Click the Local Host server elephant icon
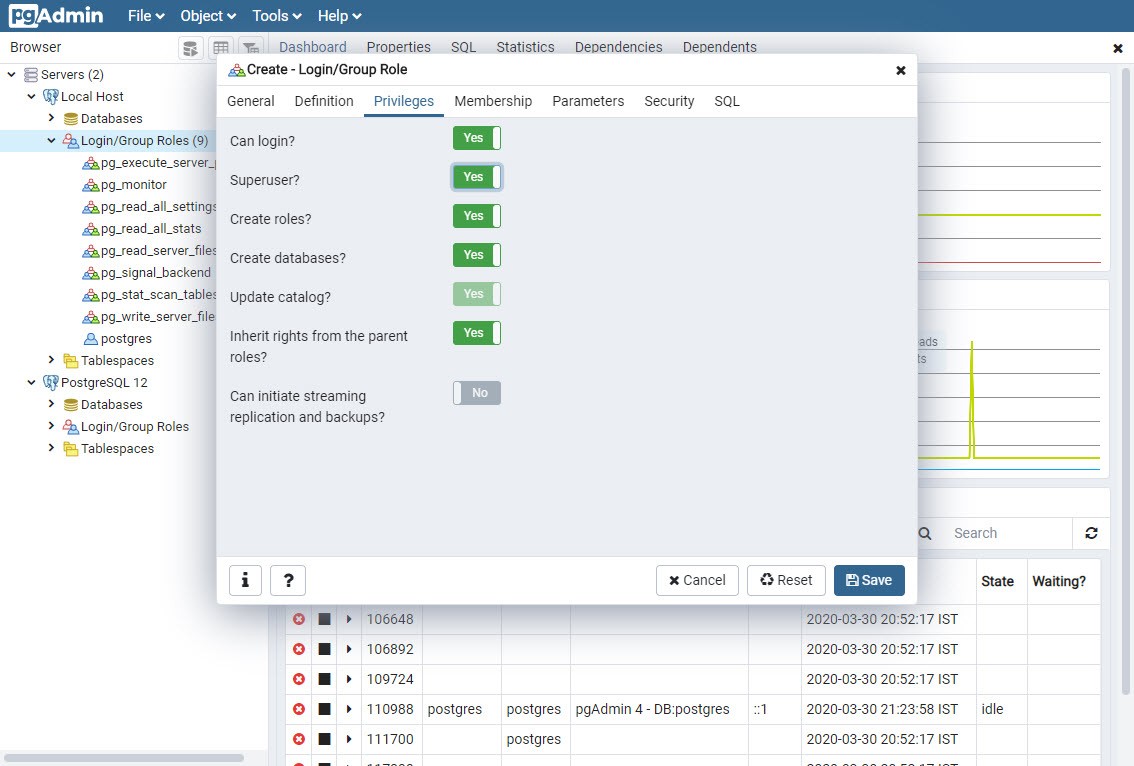This screenshot has width=1134, height=766. (x=51, y=96)
